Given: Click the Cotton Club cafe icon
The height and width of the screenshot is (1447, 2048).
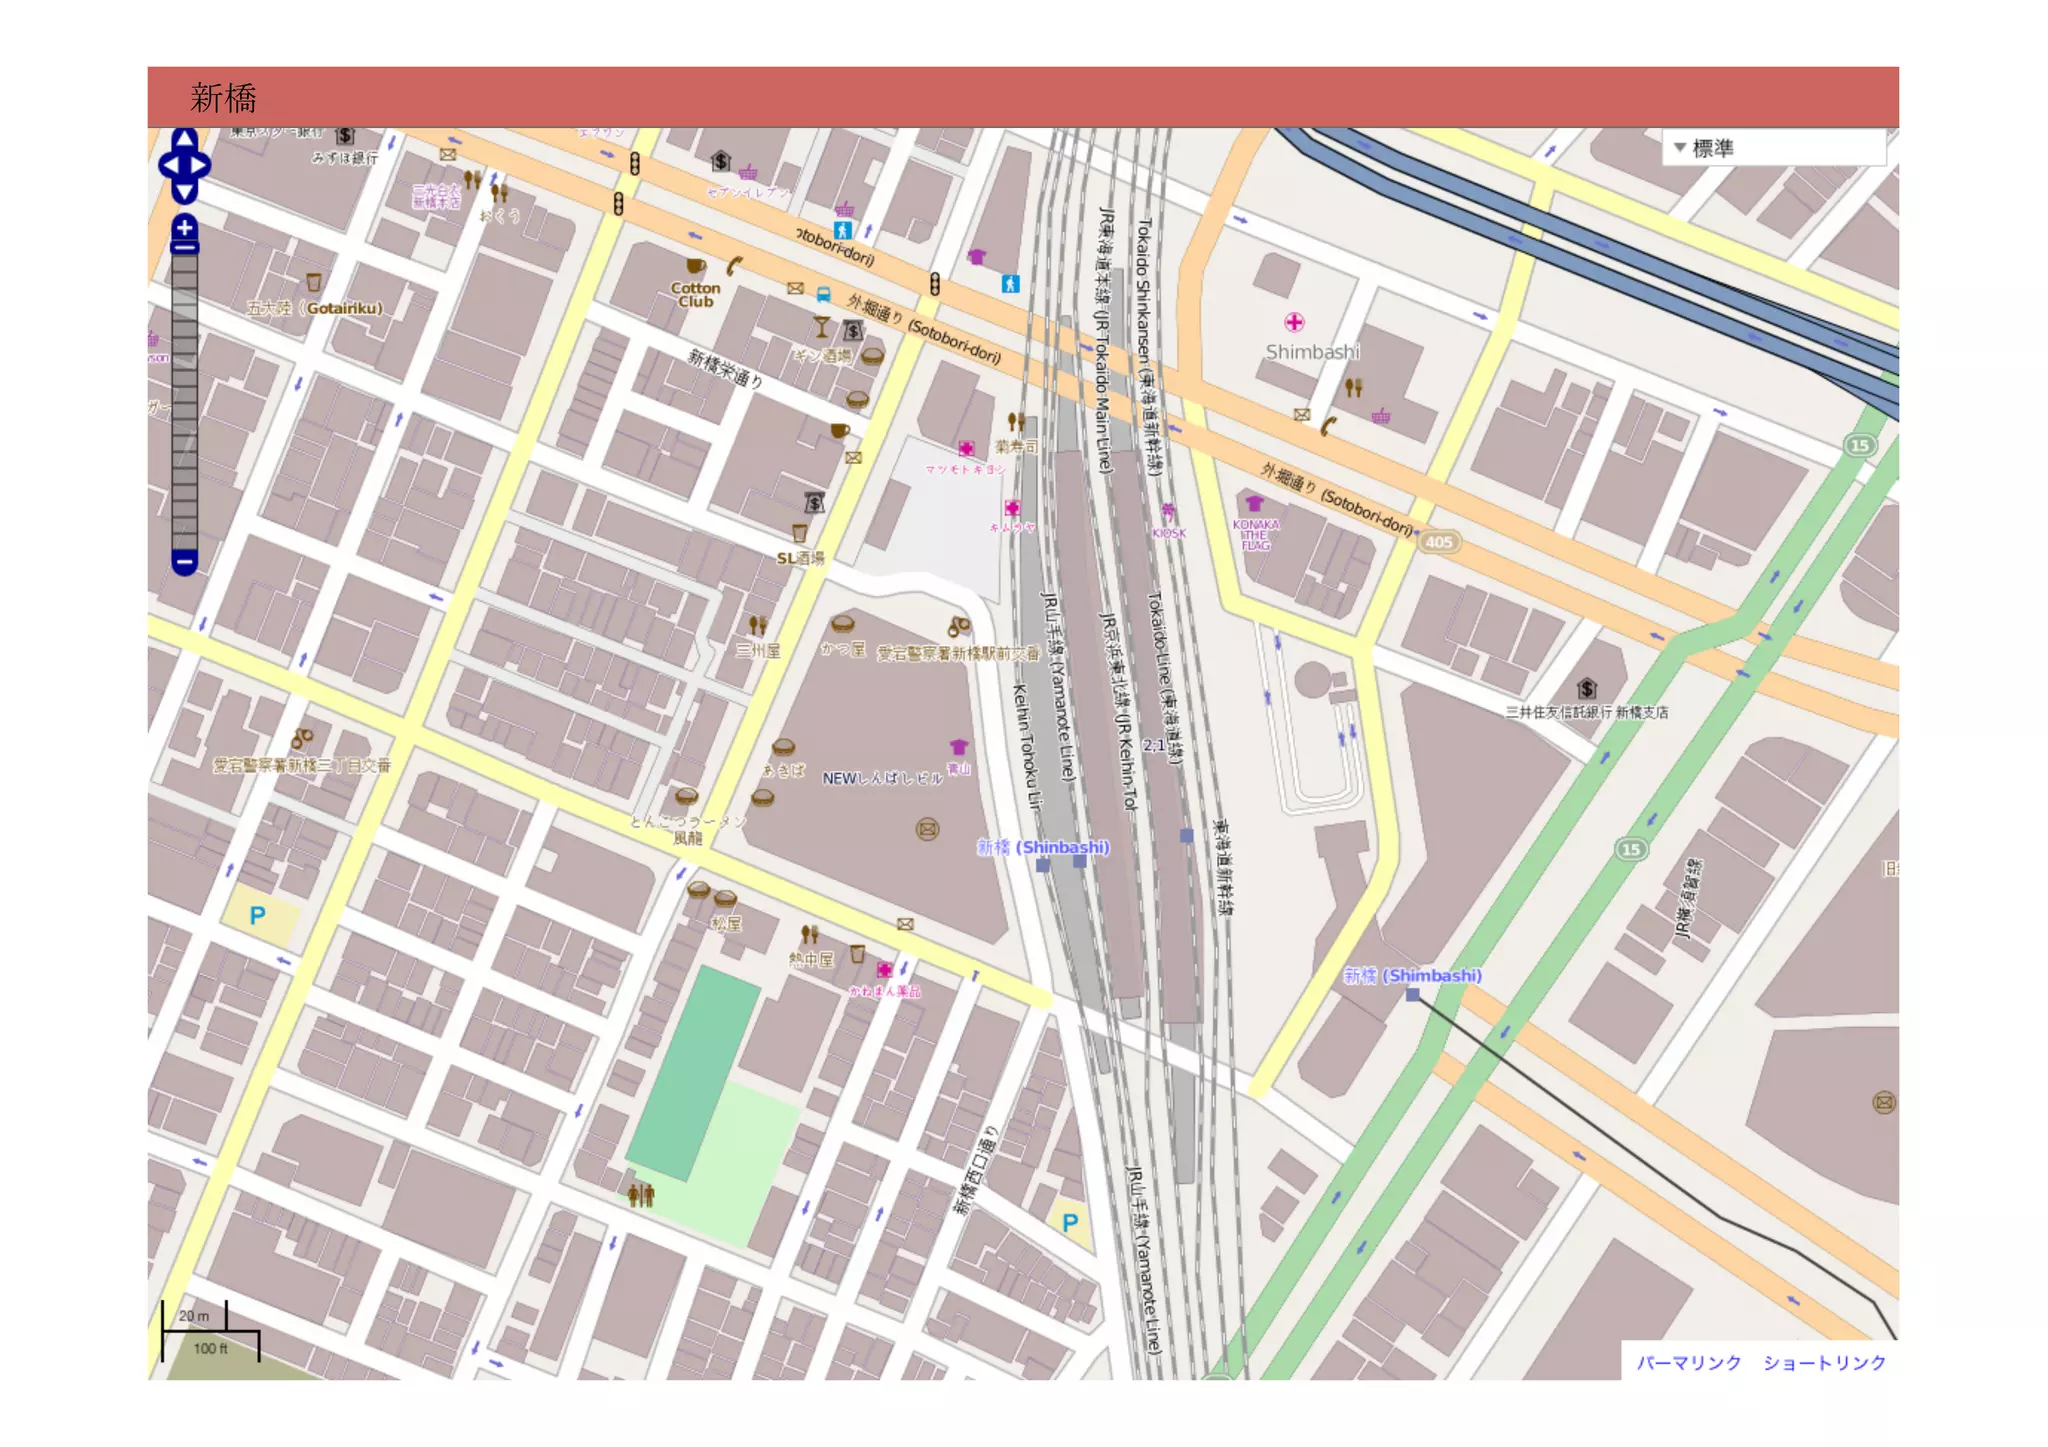Looking at the screenshot, I should [695, 266].
